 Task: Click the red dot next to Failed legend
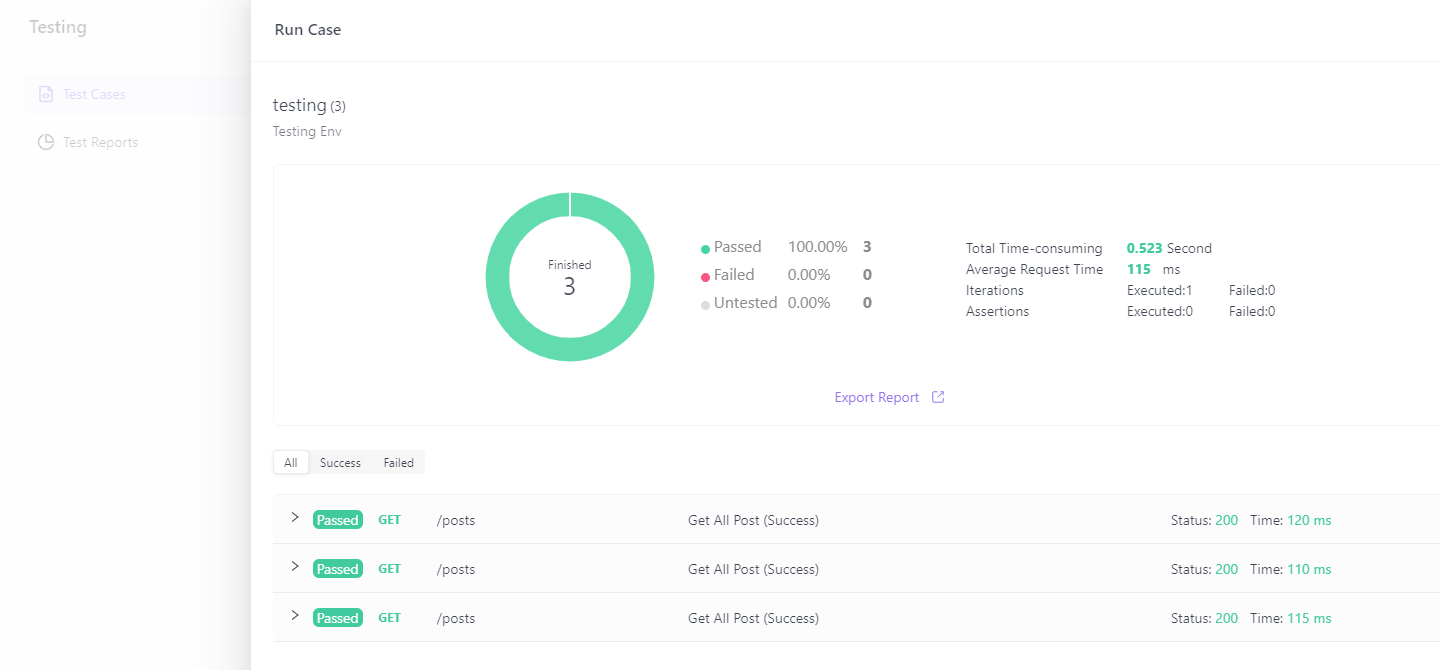[705, 277]
